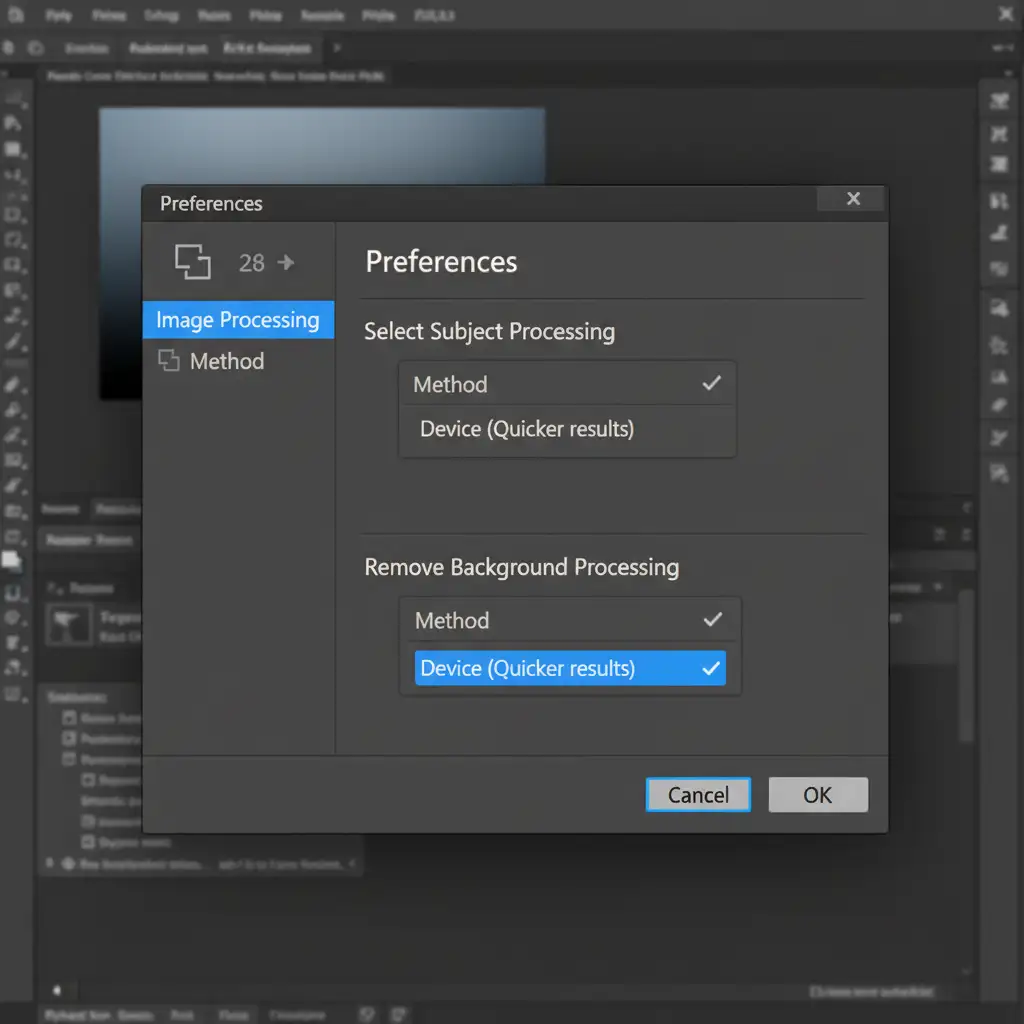Click the white foreground color swatch in left toolbar
This screenshot has height=1024, width=1024.
[x=11, y=562]
